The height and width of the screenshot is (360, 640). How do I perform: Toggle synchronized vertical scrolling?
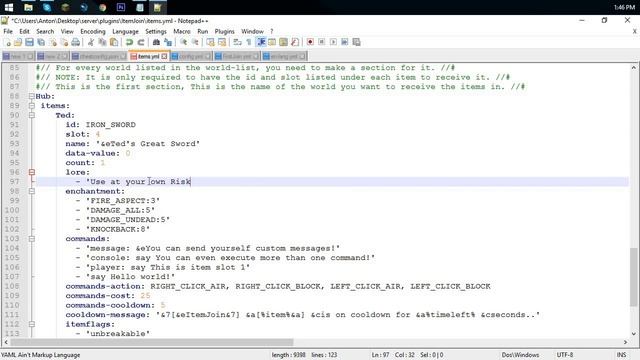point(210,42)
